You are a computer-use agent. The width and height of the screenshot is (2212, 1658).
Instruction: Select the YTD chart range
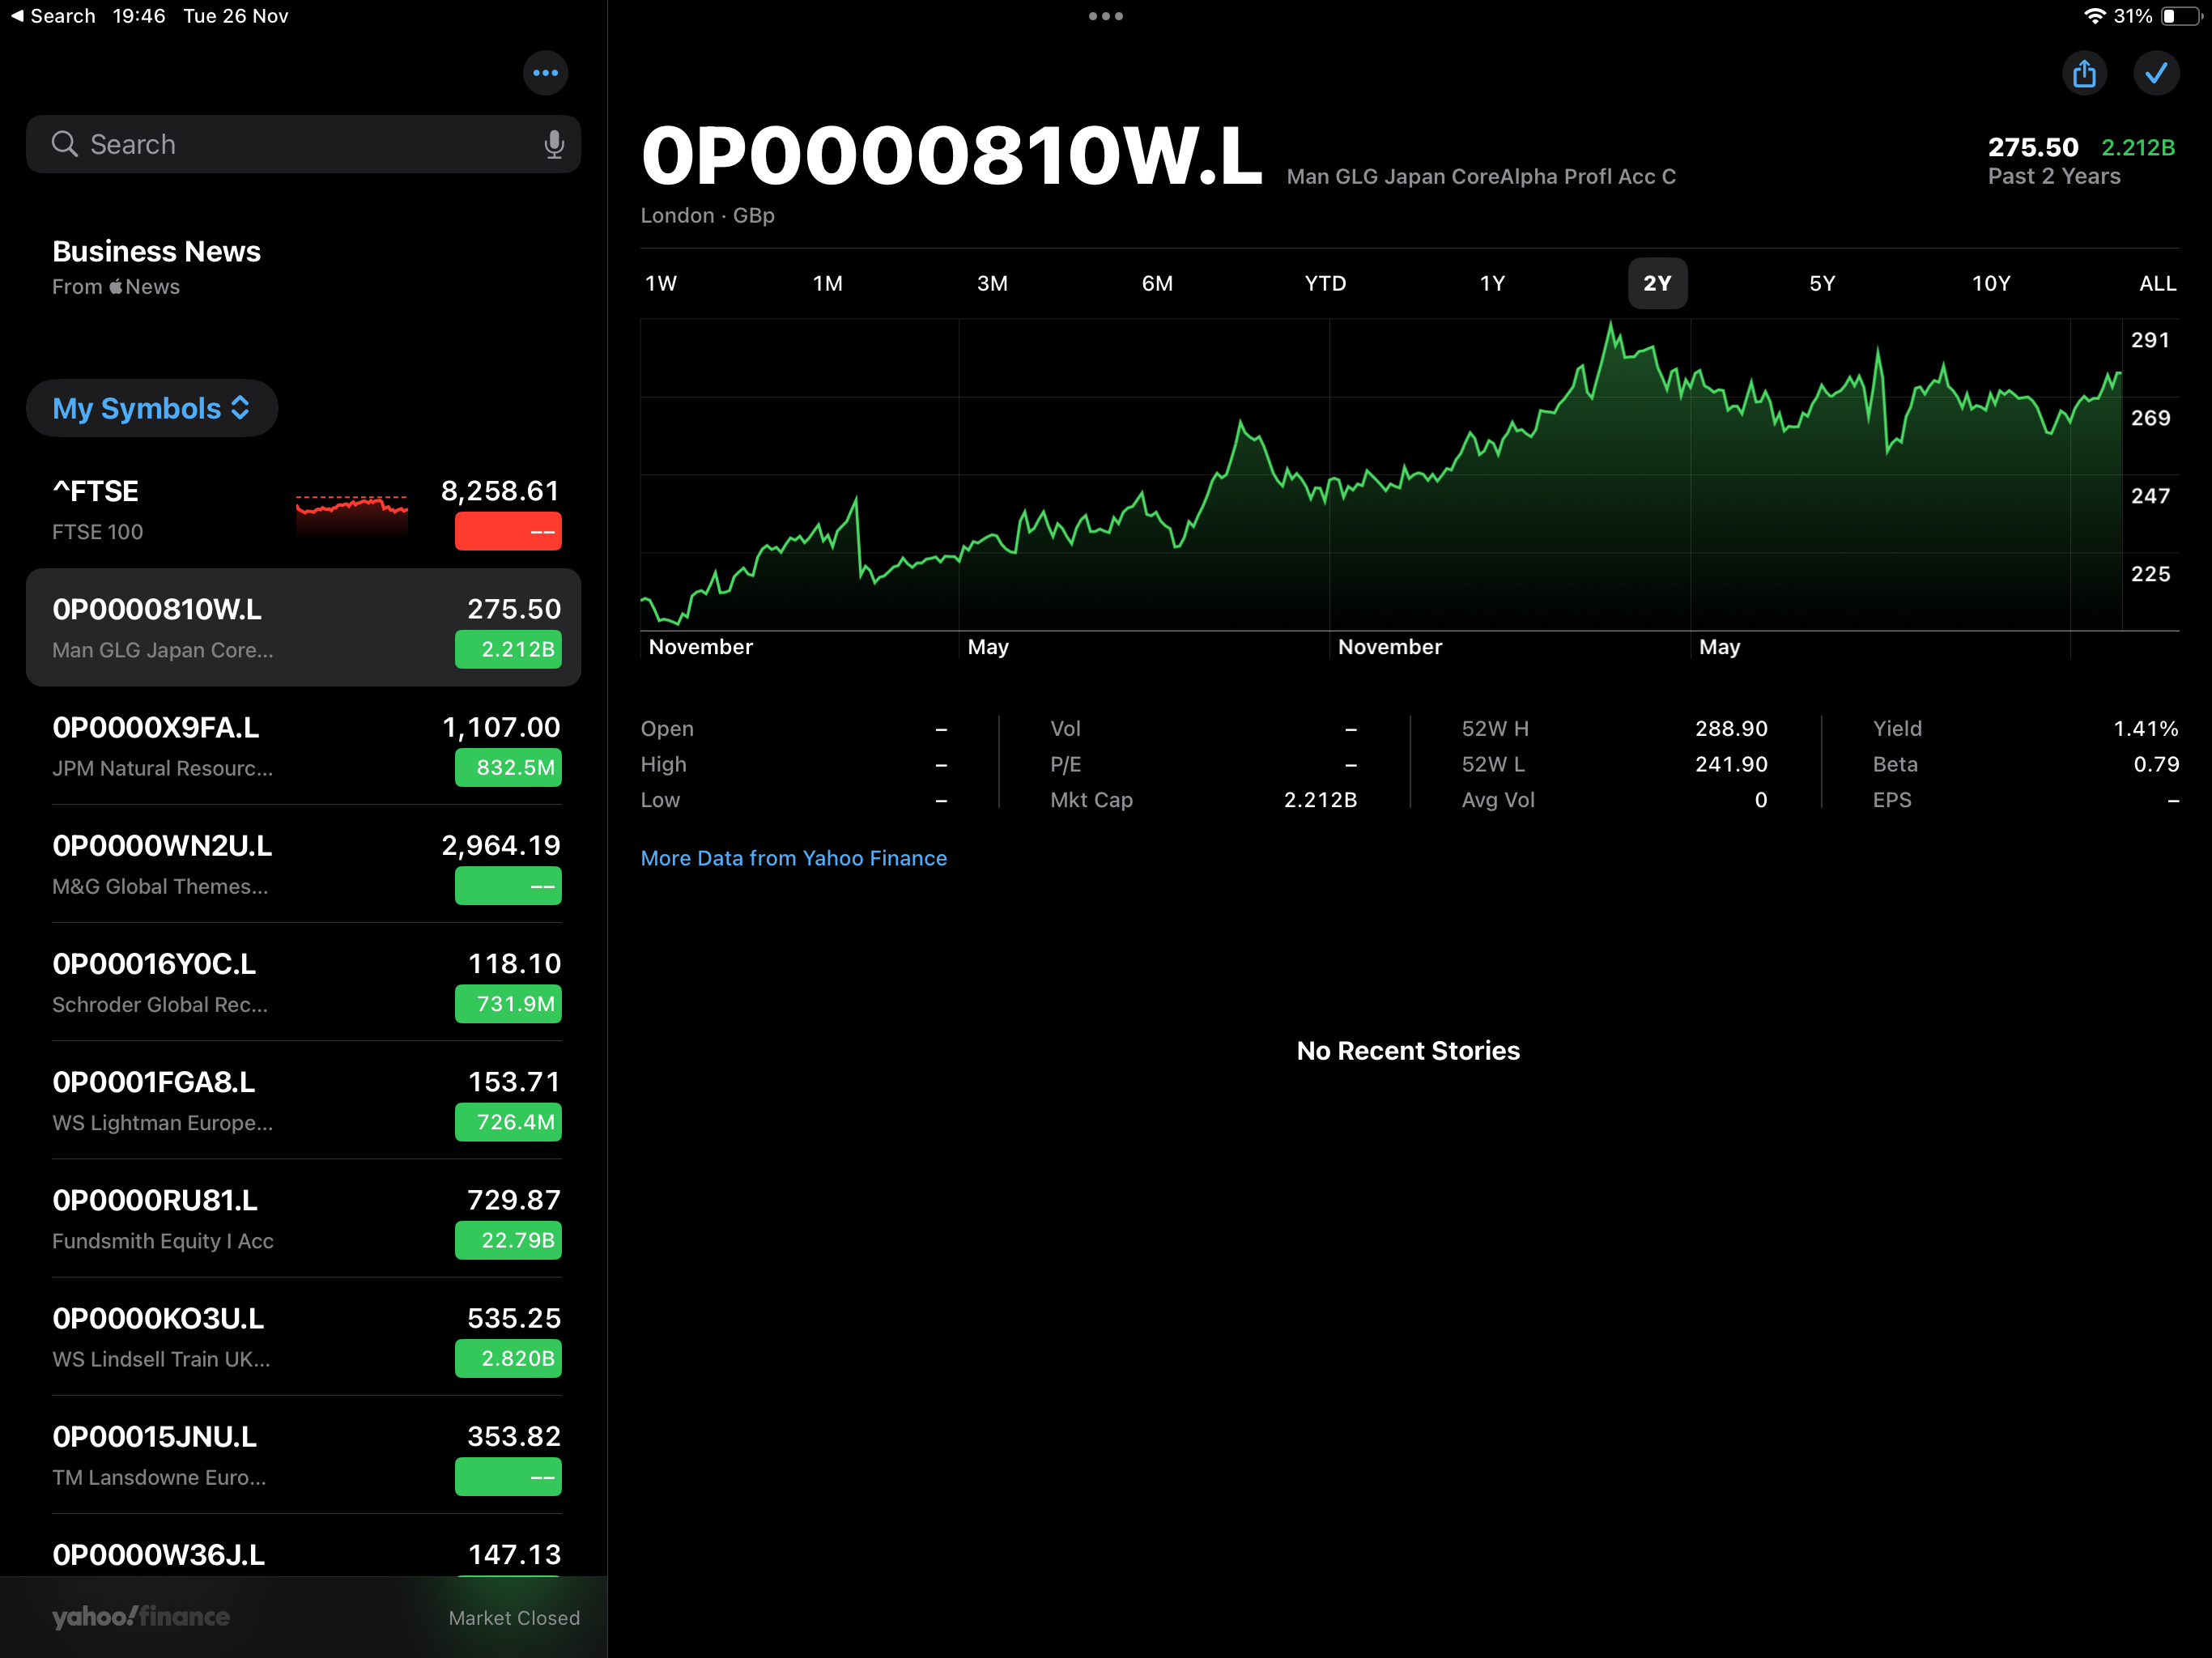[1325, 283]
